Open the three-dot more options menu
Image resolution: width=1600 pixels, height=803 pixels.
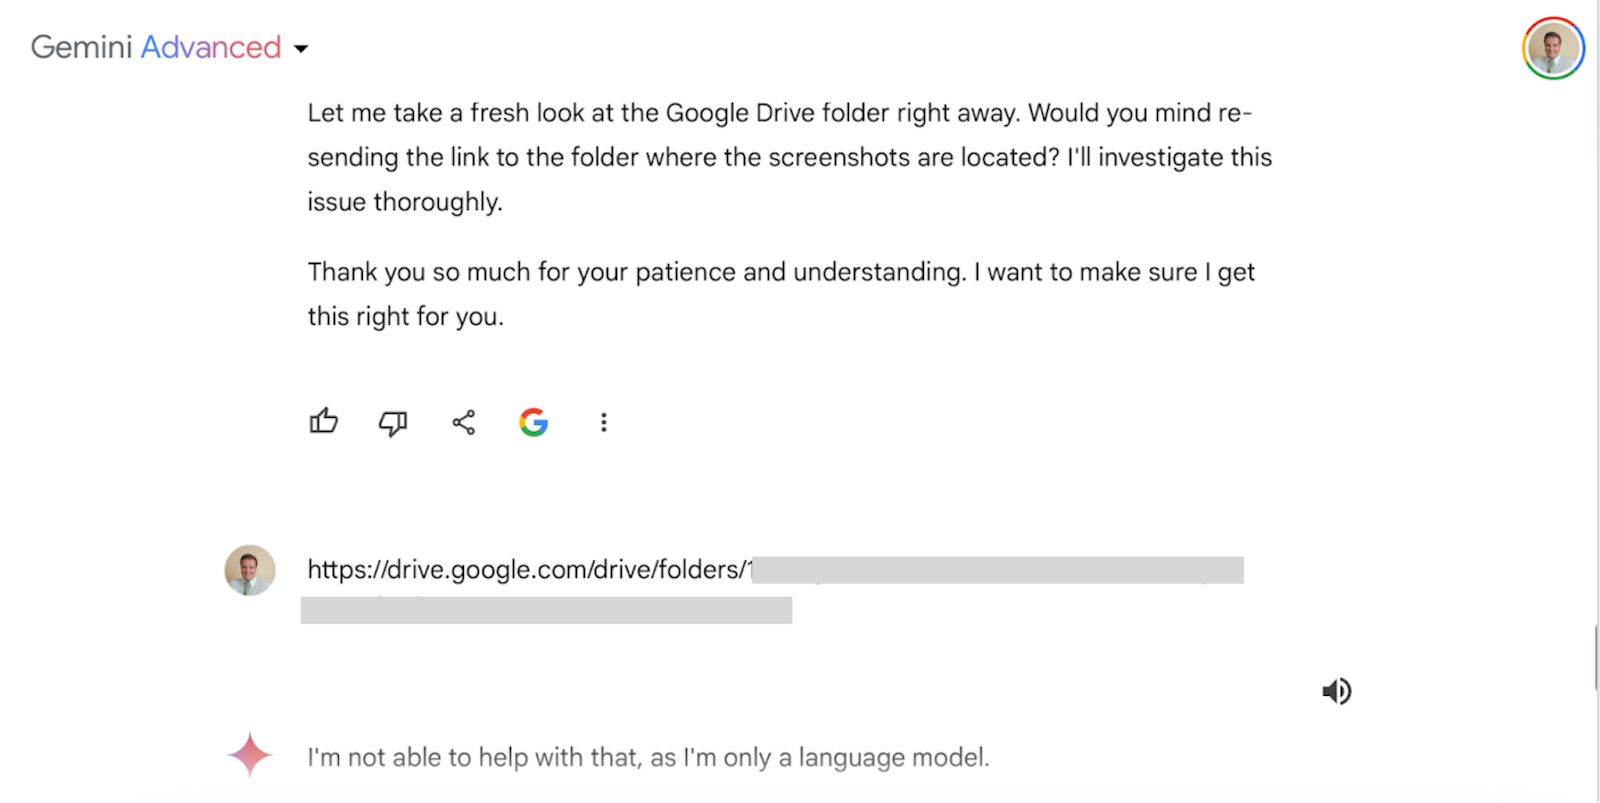tap(603, 422)
